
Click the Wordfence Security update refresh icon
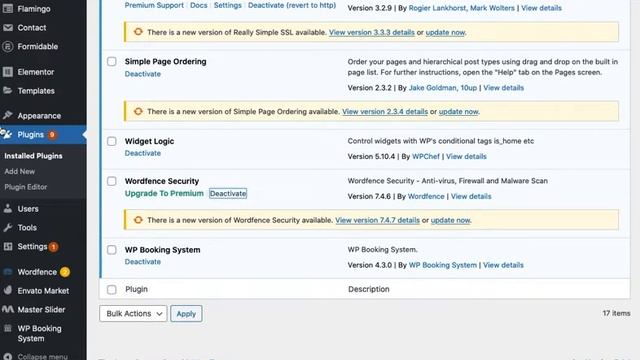pyautogui.click(x=138, y=220)
